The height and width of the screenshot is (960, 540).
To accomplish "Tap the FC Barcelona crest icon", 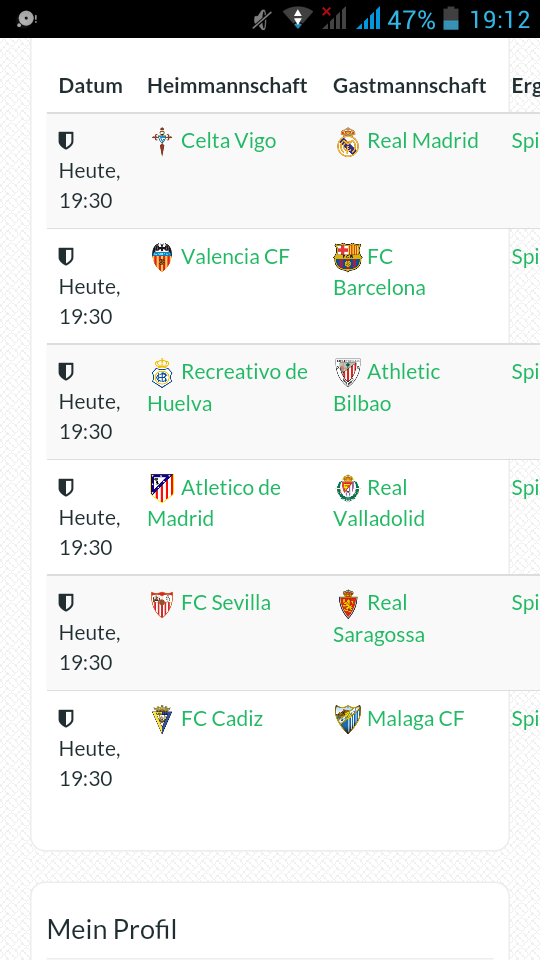I will coord(348,257).
